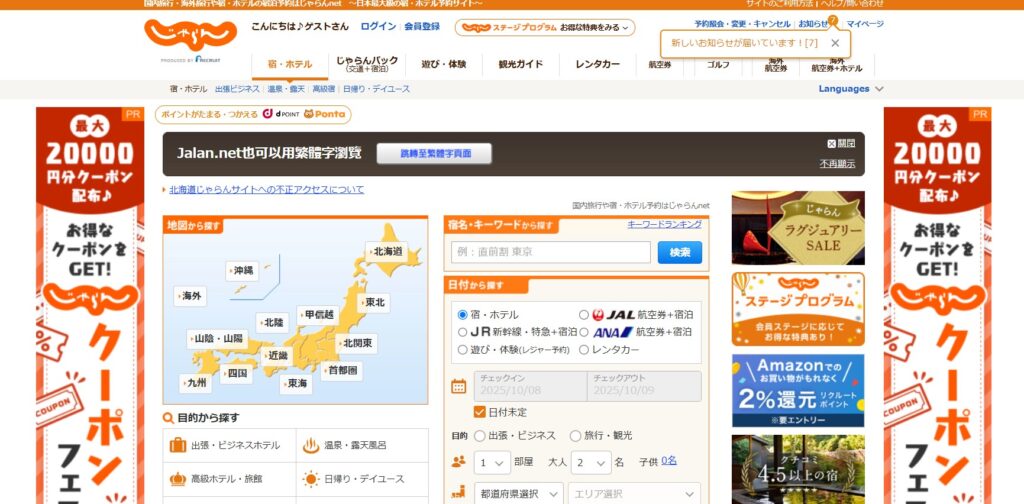
Task: Select 山陰・山陽 on the map
Action: point(217,339)
